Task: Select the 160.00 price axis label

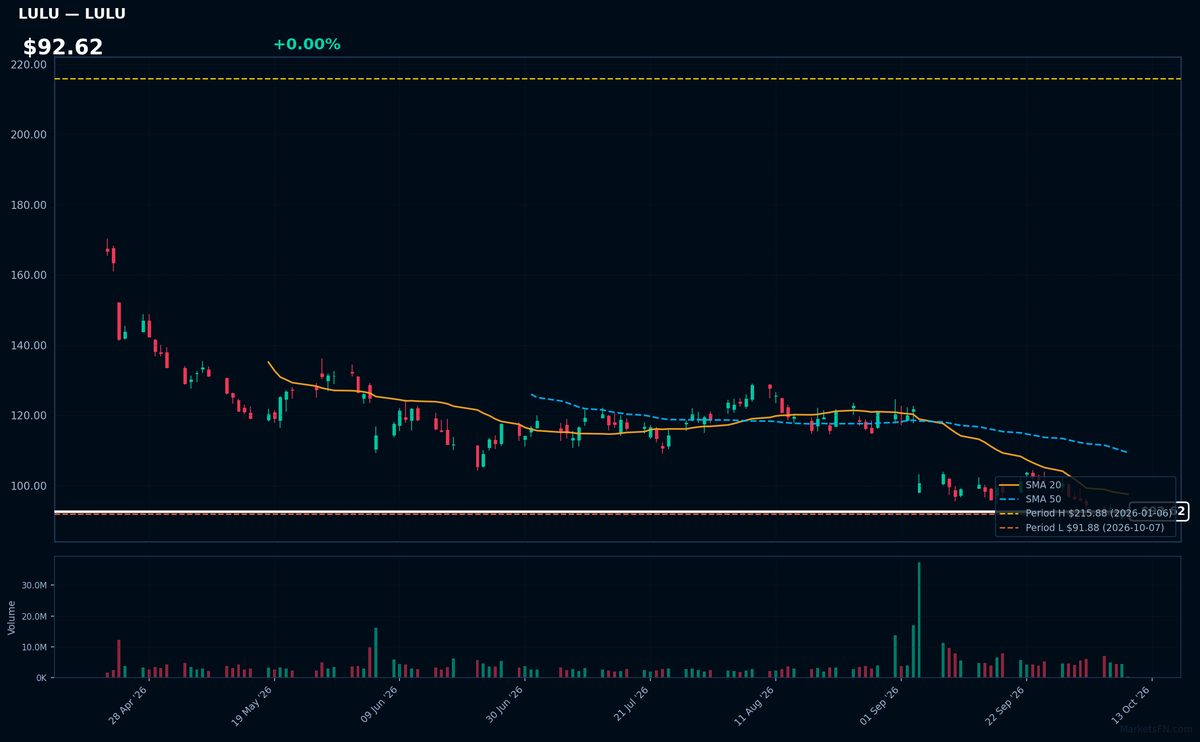Action: click(28, 275)
